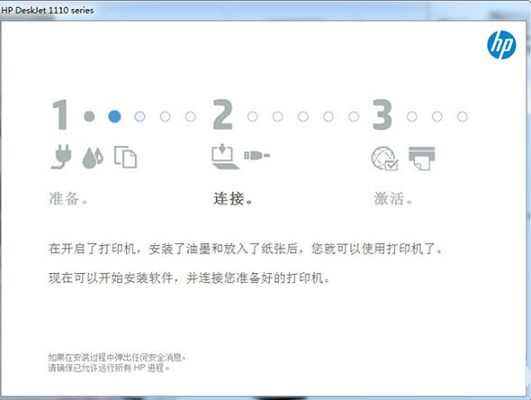The height and width of the screenshot is (400, 531).
Task: Select the gray completed first progress dot
Action: 89,117
